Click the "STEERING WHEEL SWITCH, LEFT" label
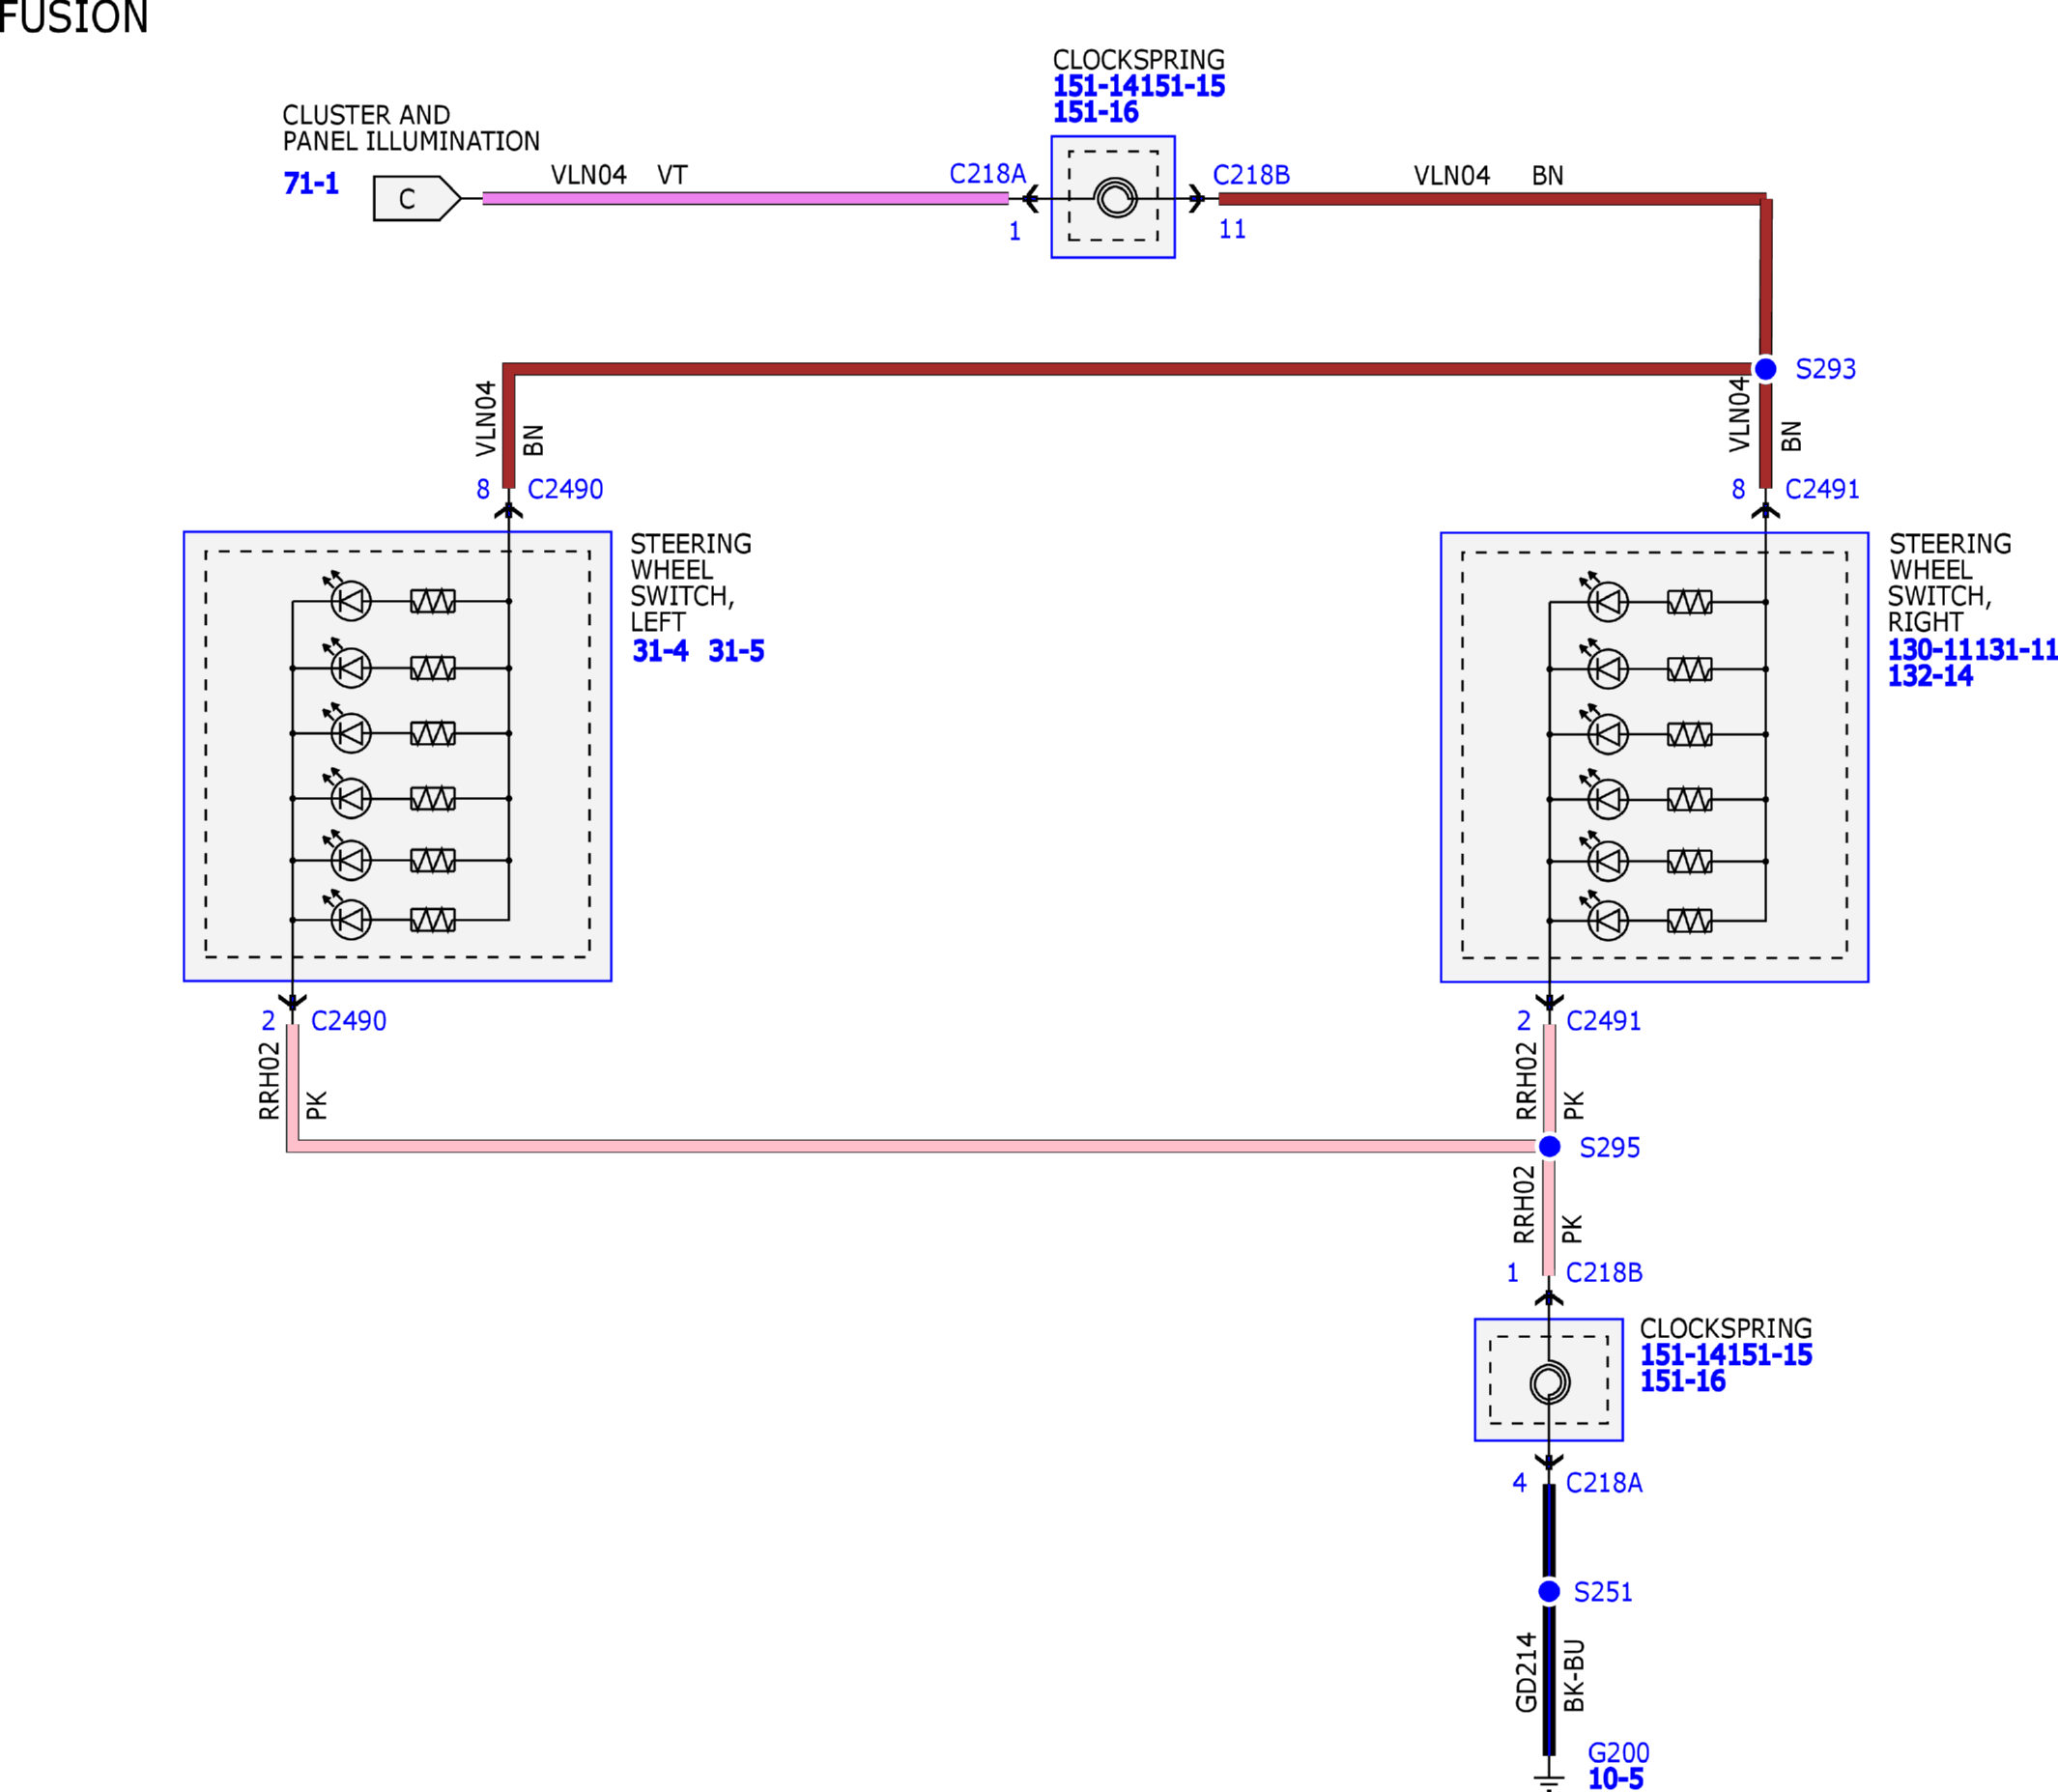 (691, 583)
